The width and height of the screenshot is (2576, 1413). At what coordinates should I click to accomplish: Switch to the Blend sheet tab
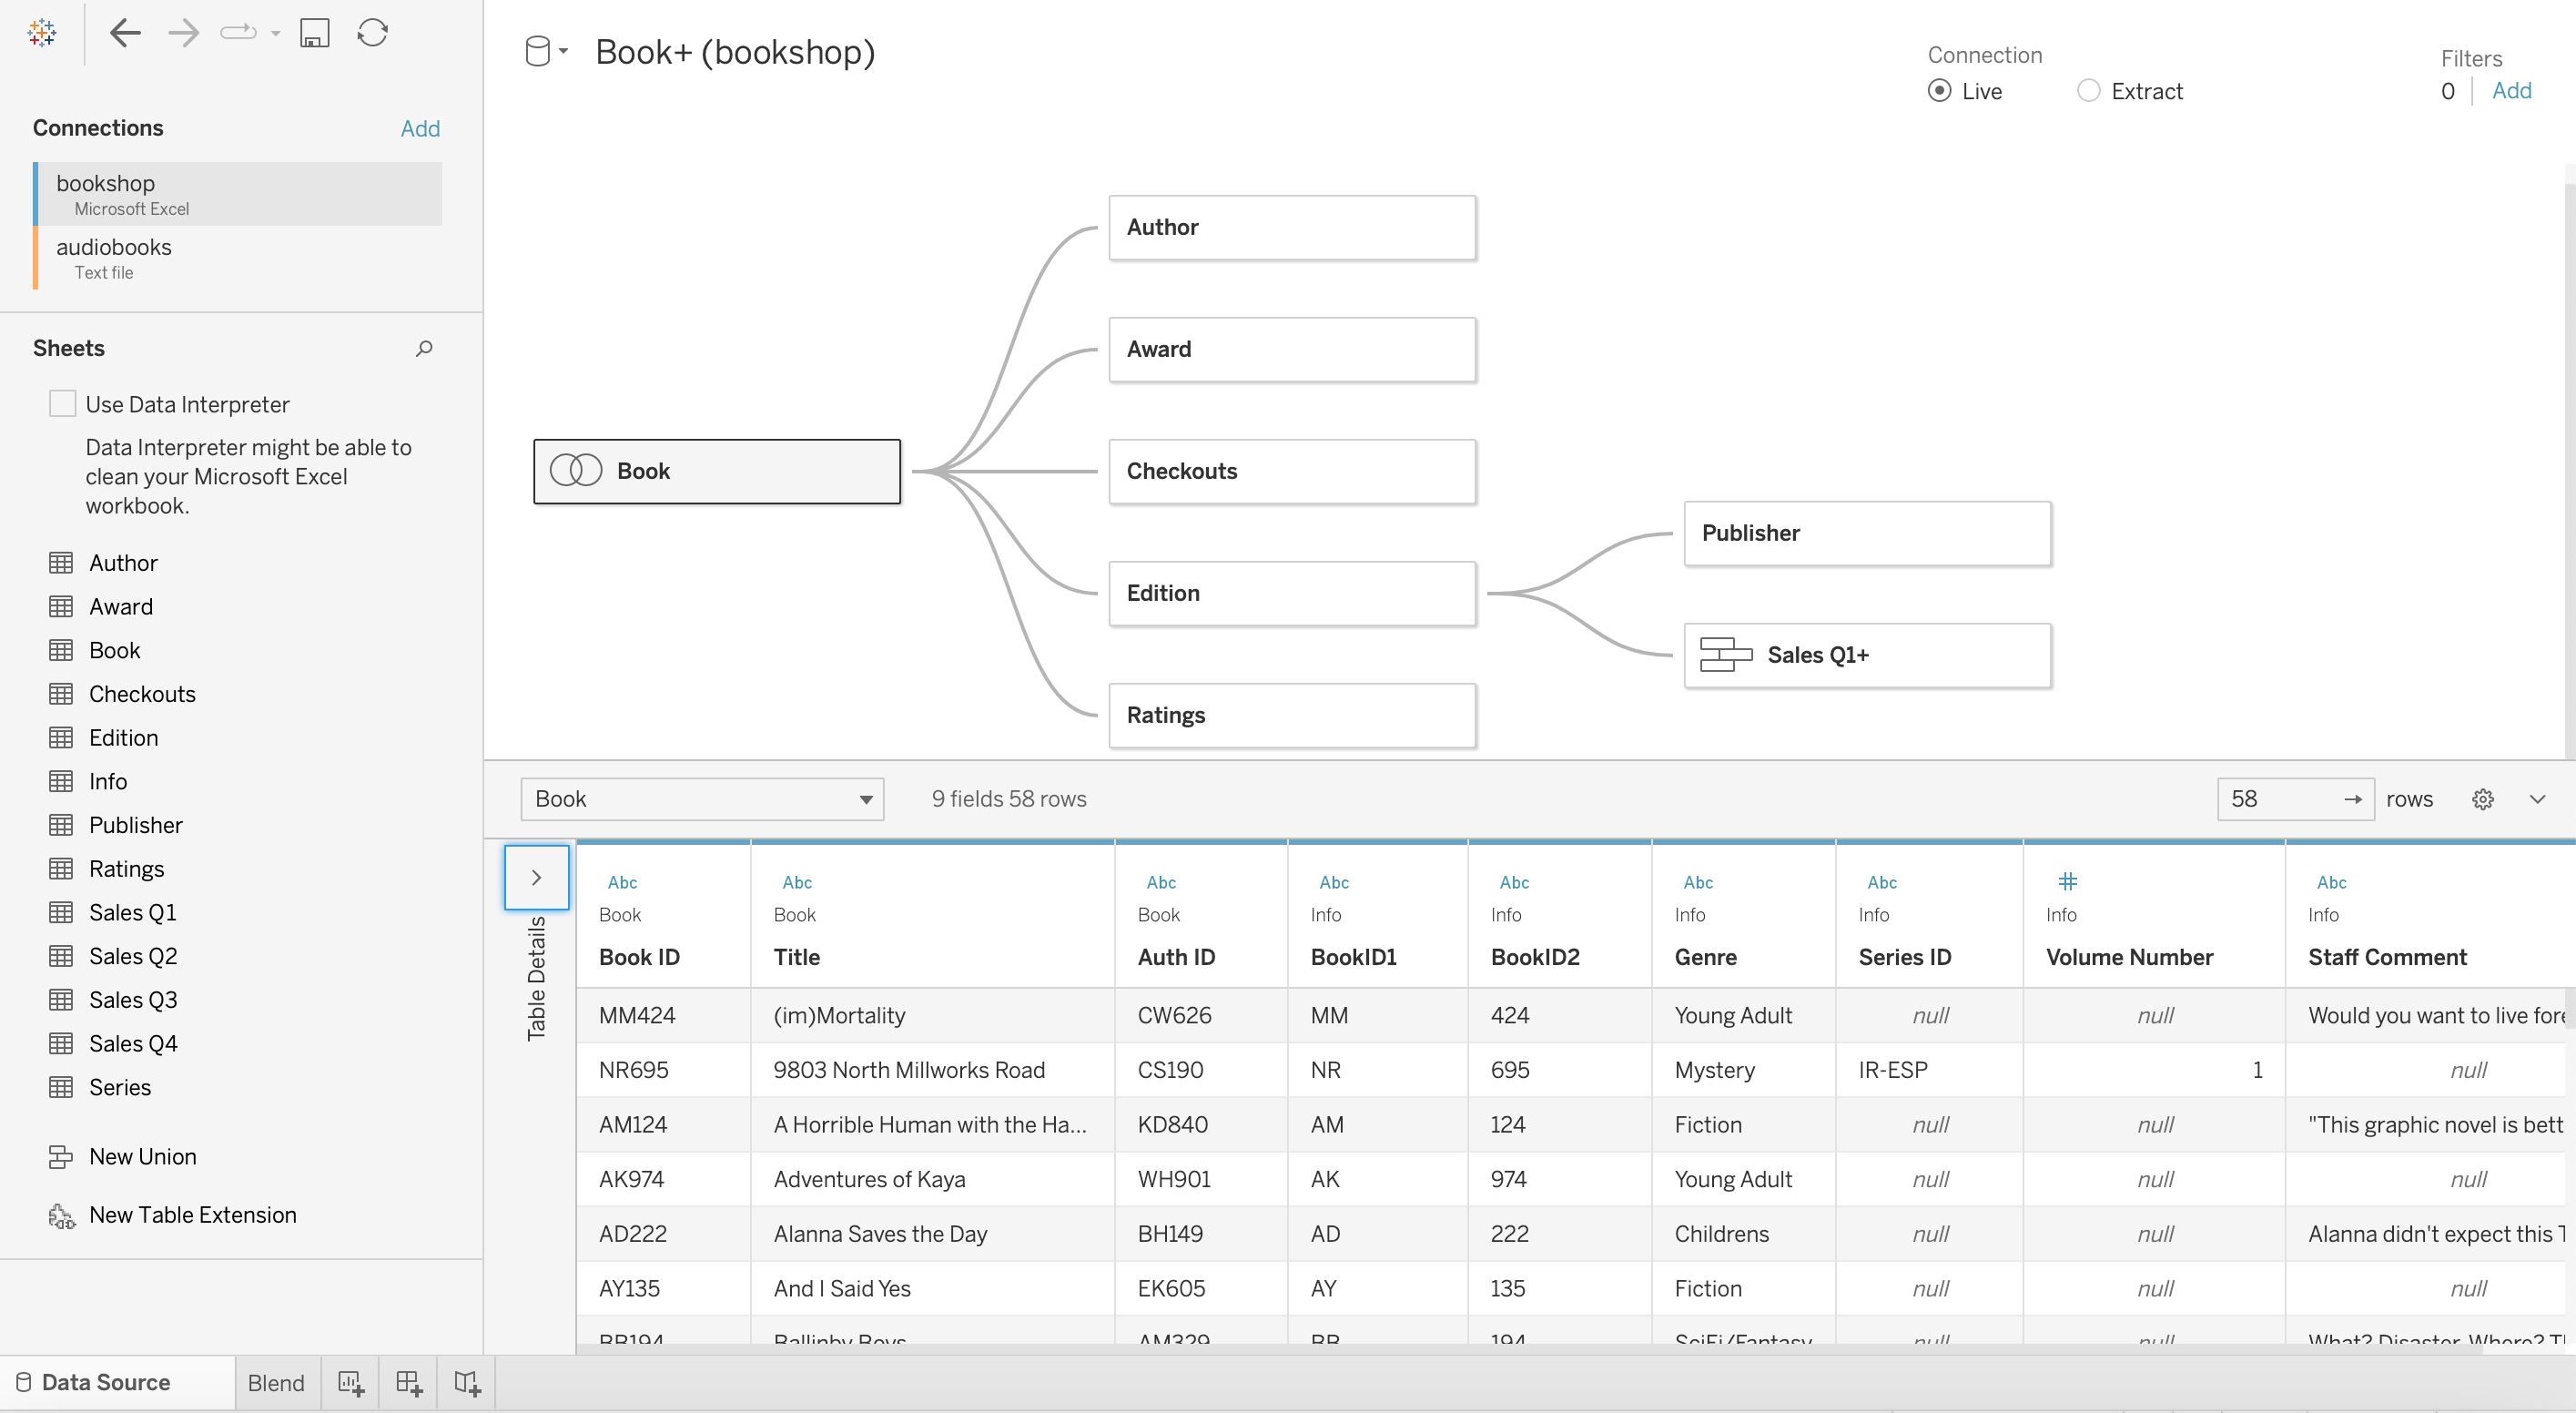pos(276,1383)
